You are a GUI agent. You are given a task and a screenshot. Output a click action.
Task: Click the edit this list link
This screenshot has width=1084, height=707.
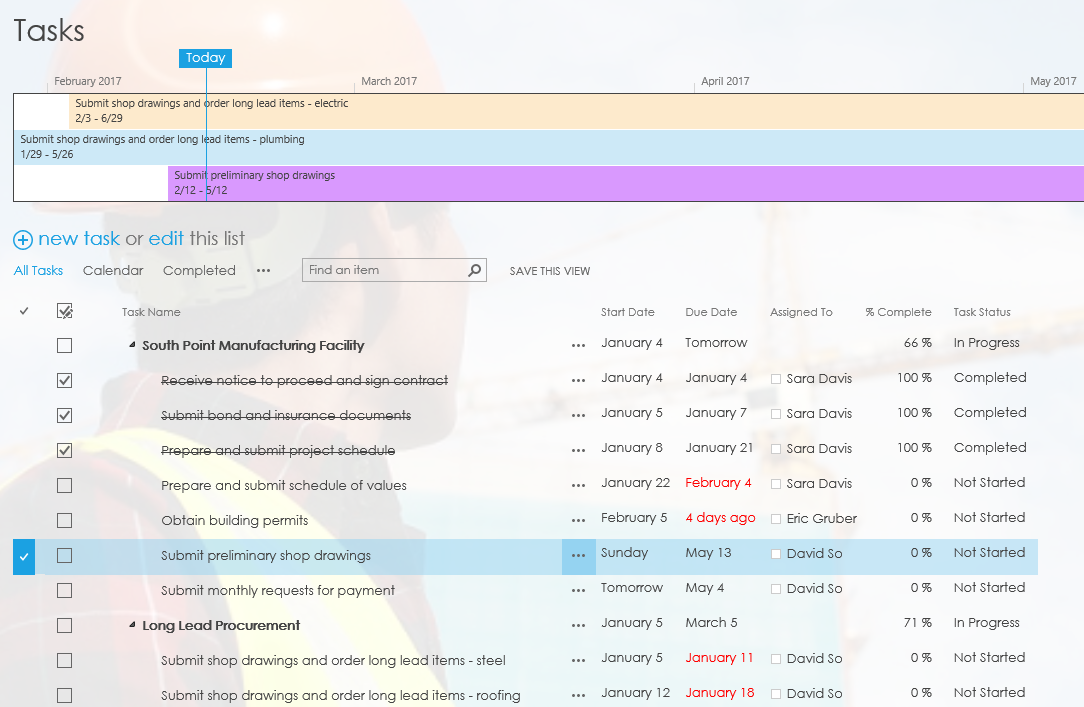click(x=166, y=239)
